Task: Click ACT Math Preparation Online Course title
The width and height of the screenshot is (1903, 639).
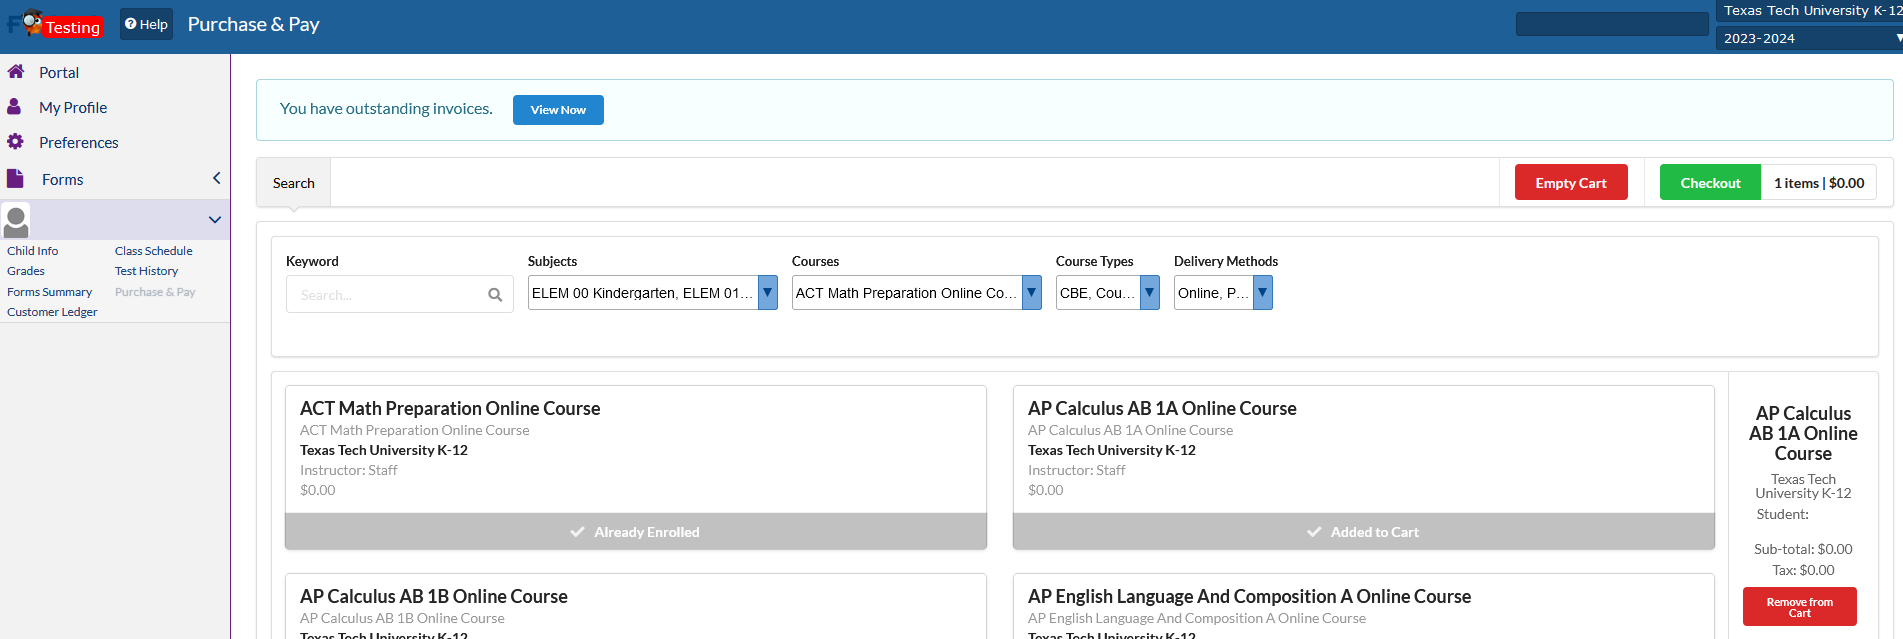Action: tap(450, 408)
